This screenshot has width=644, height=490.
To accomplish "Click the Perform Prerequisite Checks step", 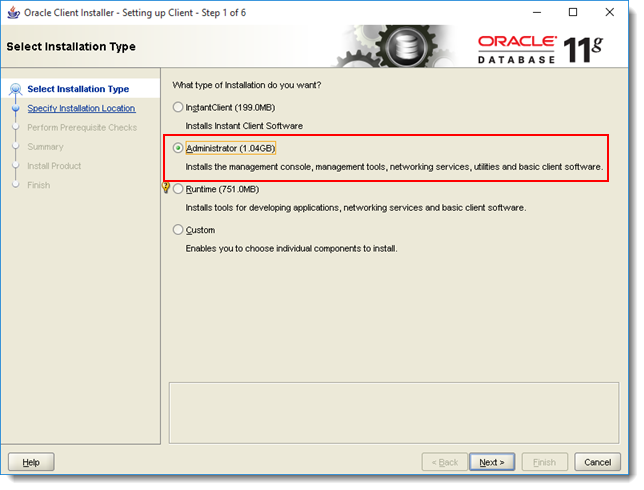I will pos(82,128).
